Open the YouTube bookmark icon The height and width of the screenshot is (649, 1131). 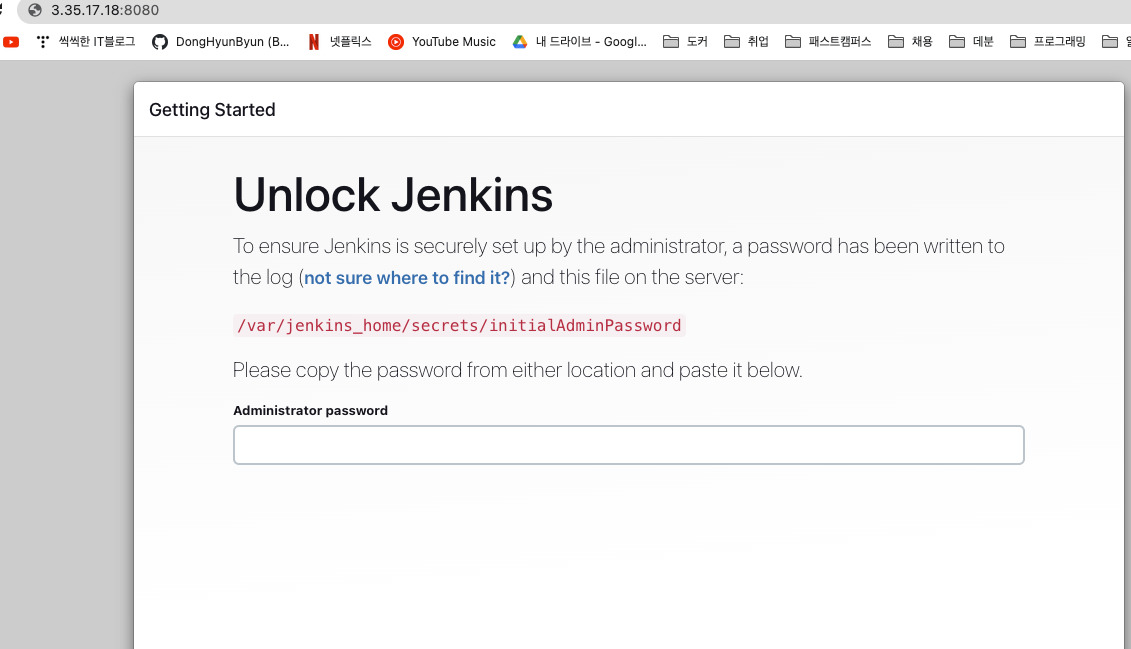click(x=11, y=42)
